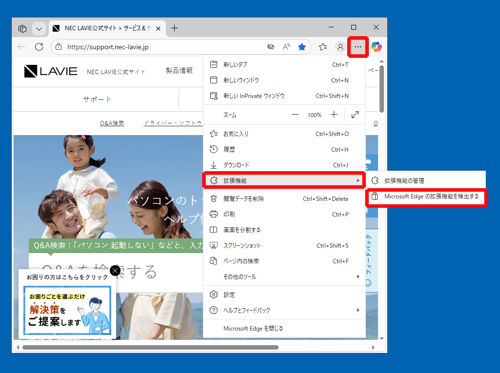Open お気に入り from the menu
500x373 pixels.
284,134
